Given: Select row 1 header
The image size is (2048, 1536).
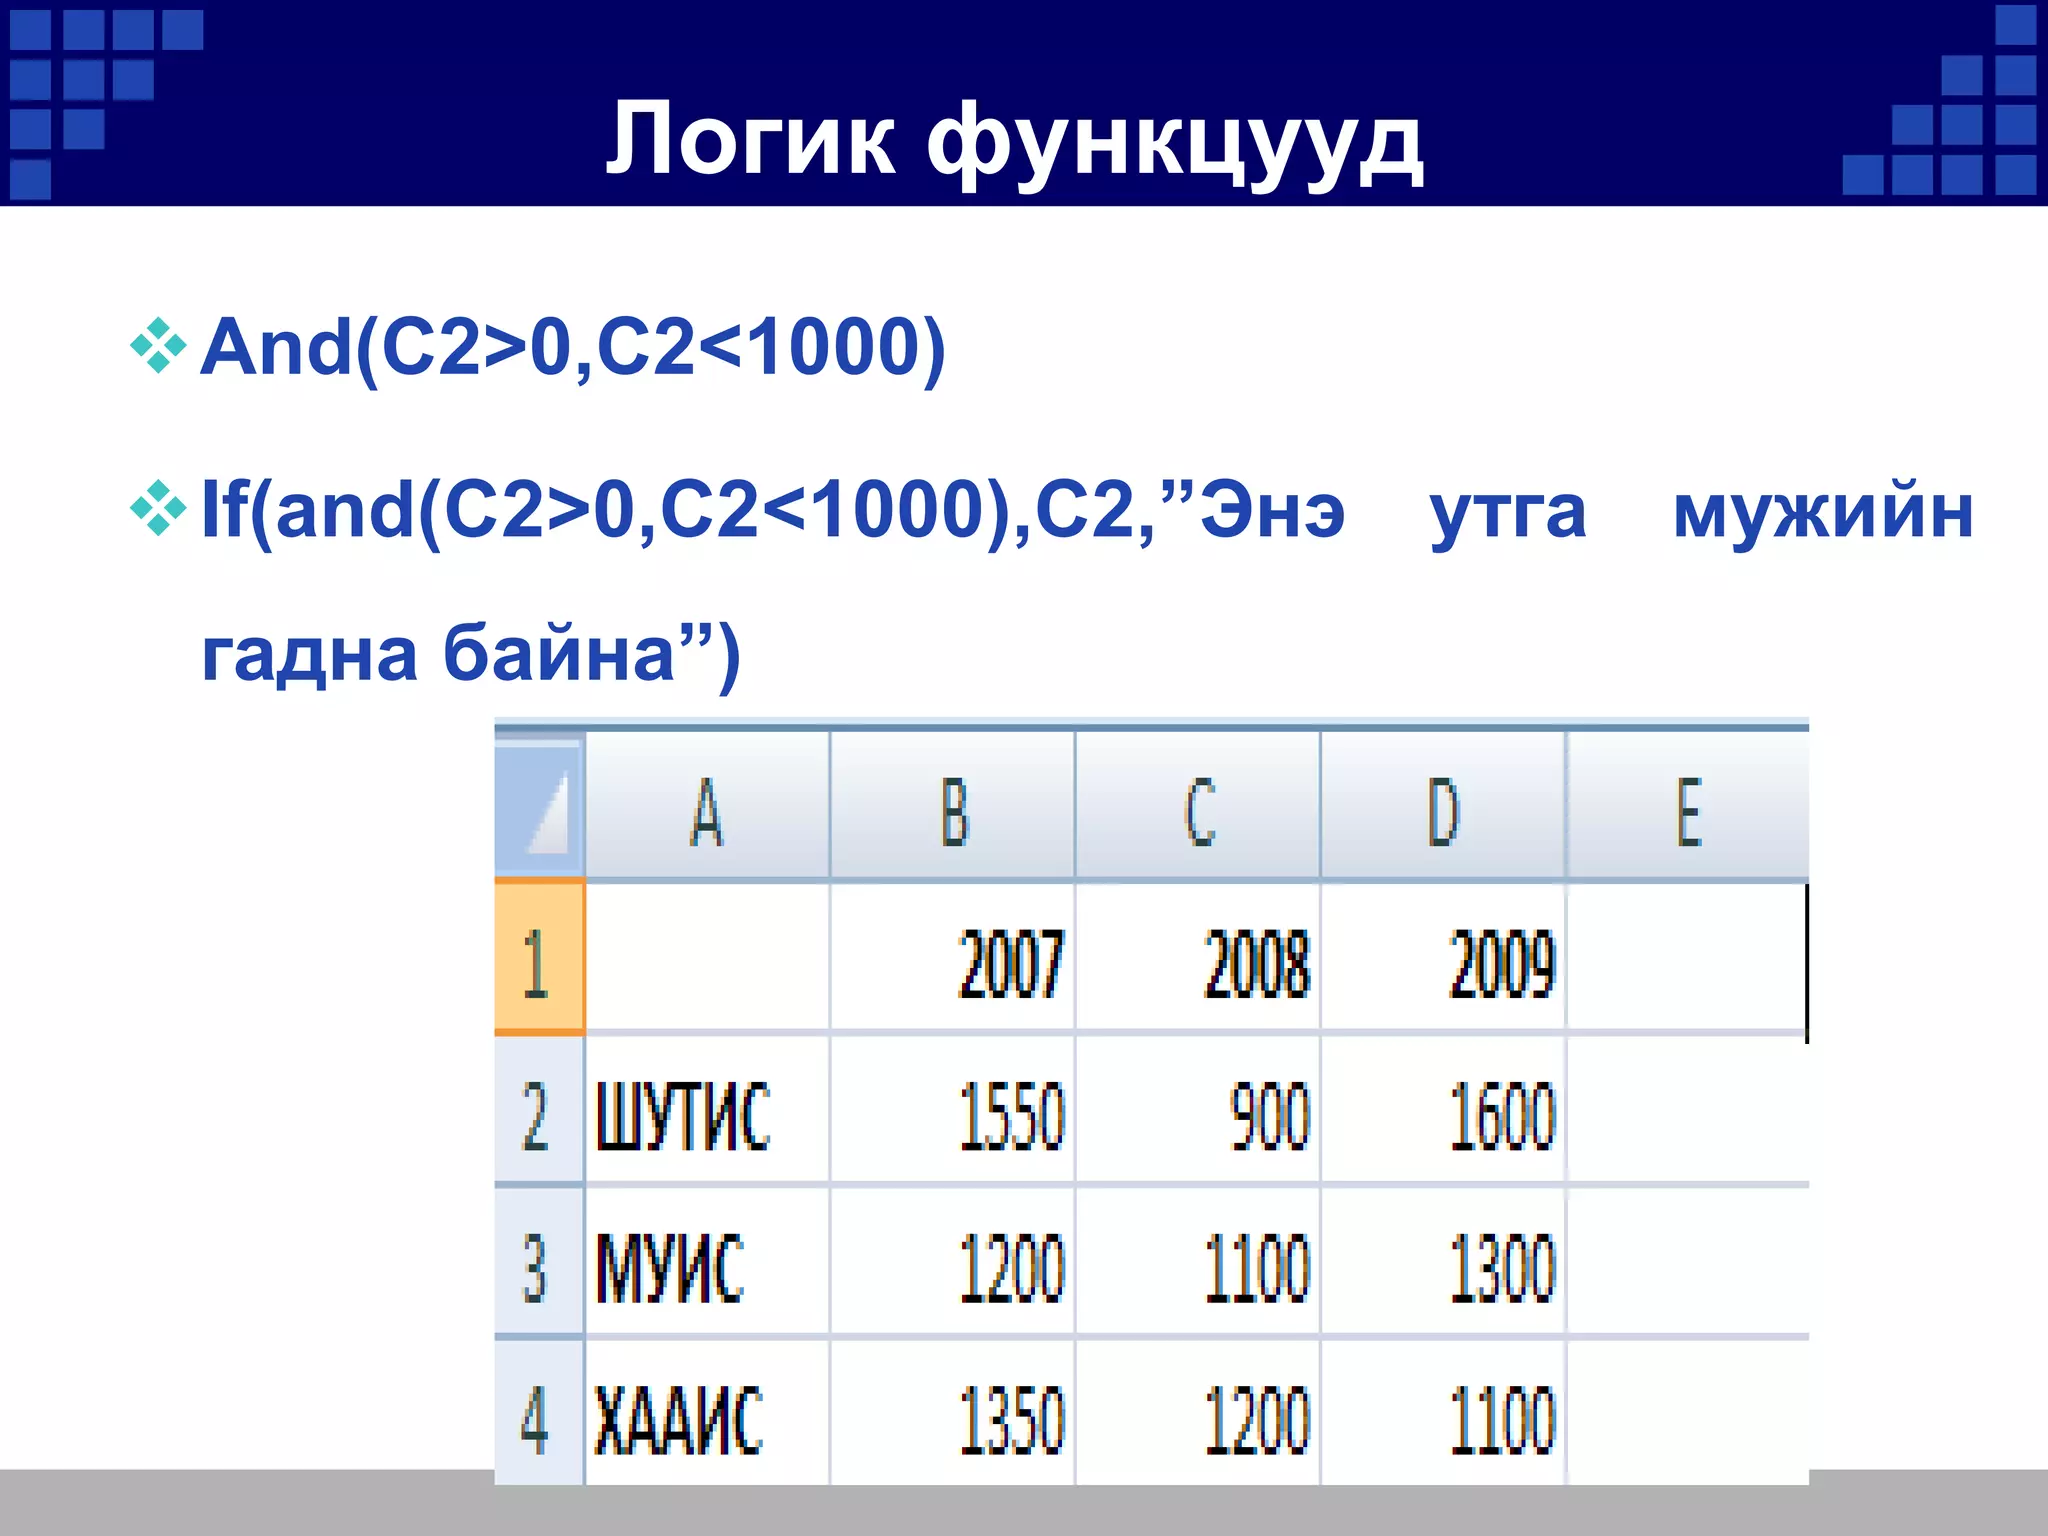Looking at the screenshot, I should point(539,958).
